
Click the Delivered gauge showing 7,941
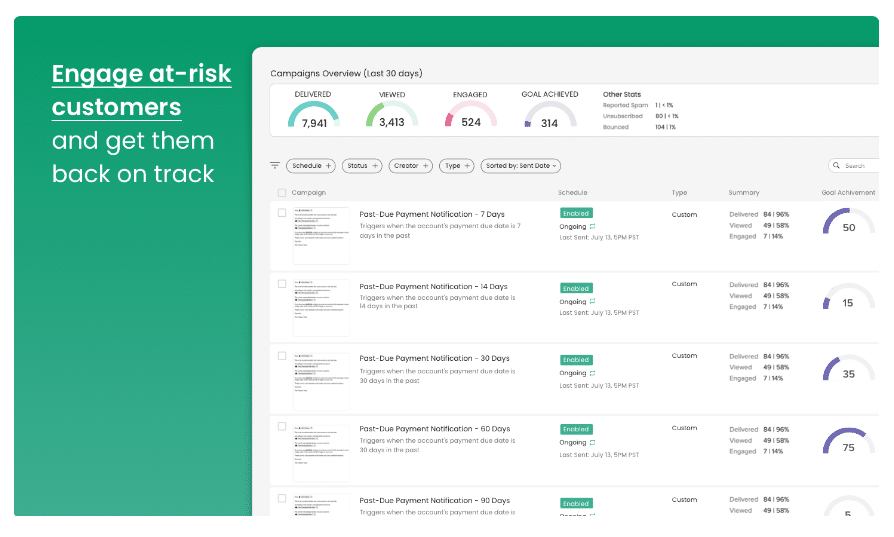point(313,117)
